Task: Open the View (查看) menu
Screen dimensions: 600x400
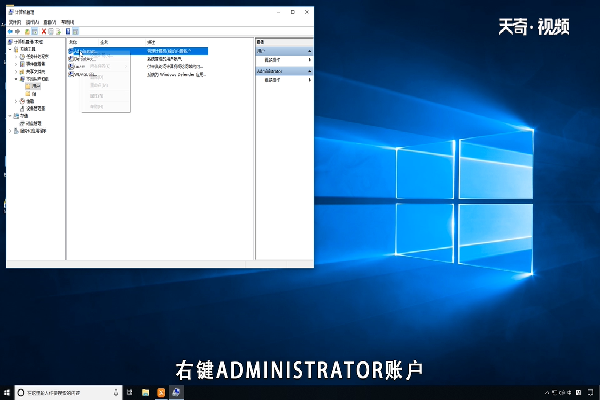Action: tap(50, 22)
